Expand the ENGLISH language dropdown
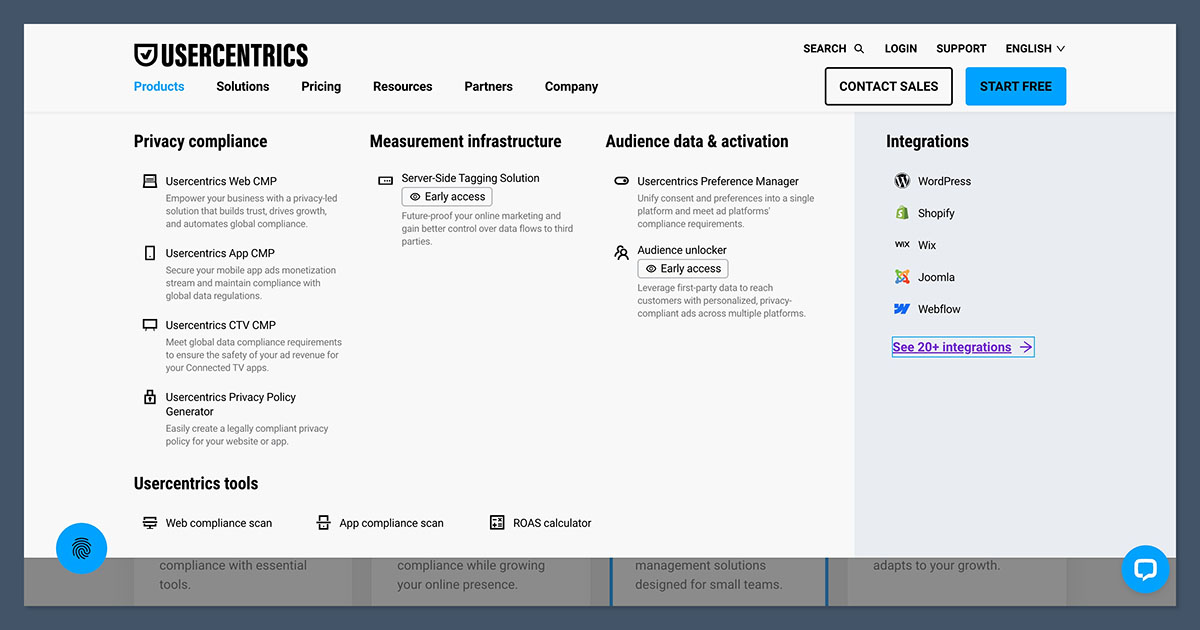The width and height of the screenshot is (1200, 630). coord(1034,48)
